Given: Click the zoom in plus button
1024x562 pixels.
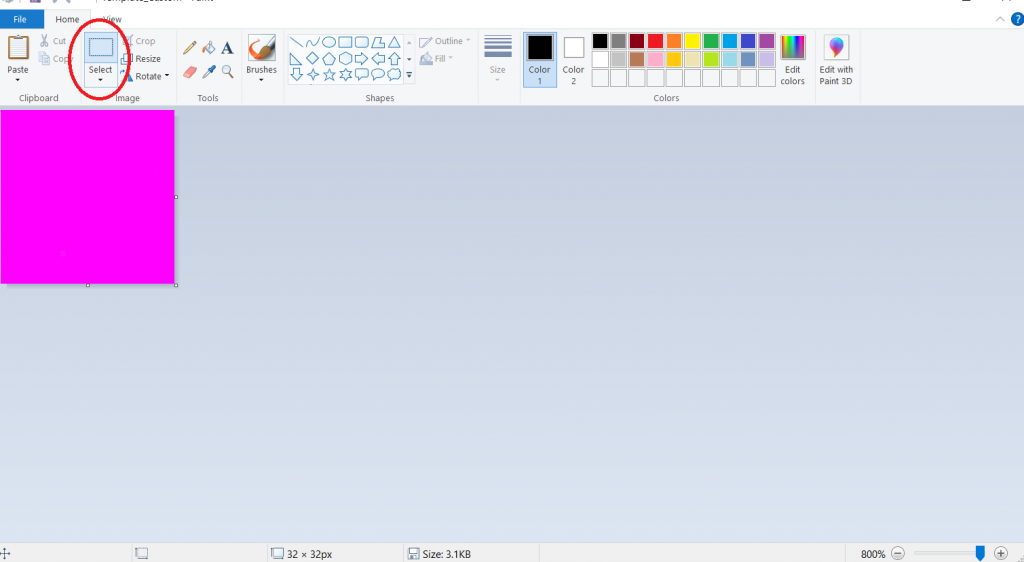Looking at the screenshot, I should coord(1001,553).
